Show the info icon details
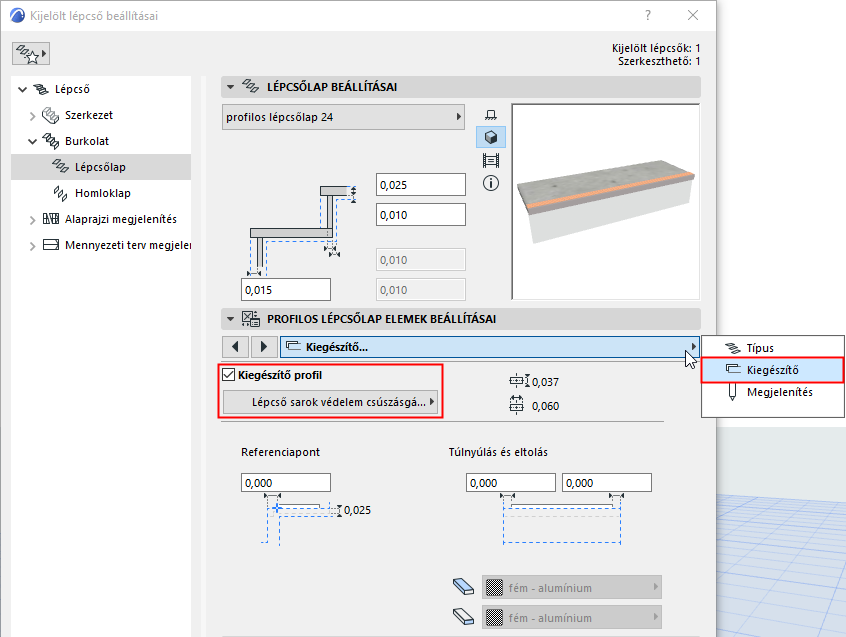The height and width of the screenshot is (637, 846). coord(490,183)
